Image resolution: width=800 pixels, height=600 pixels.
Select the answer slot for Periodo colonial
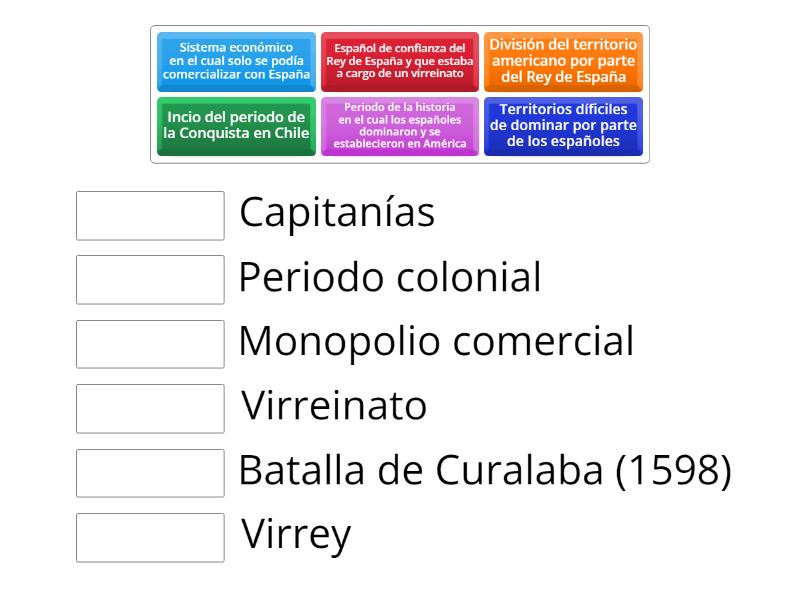pos(150,280)
